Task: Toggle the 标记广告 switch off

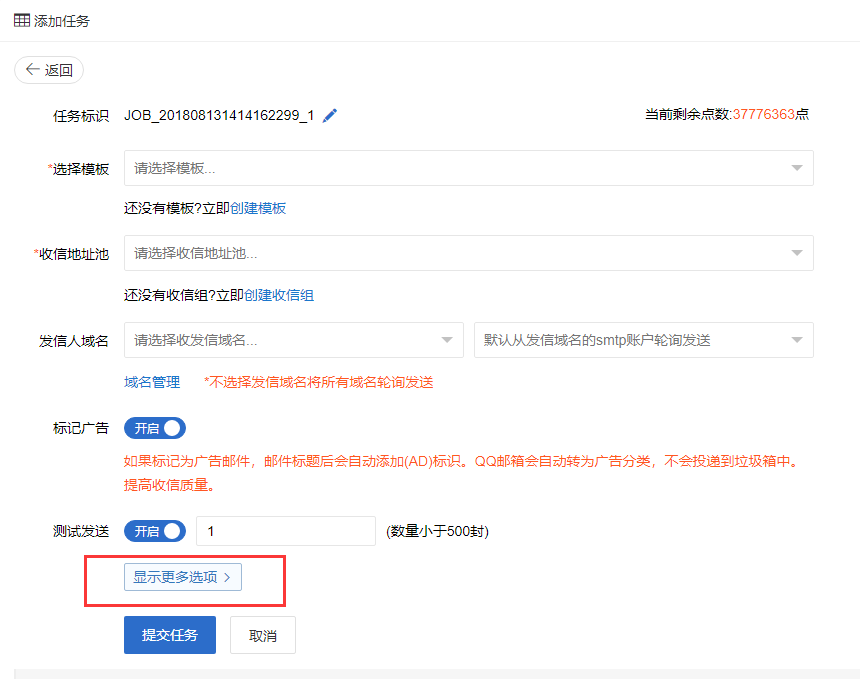Action: [155, 428]
